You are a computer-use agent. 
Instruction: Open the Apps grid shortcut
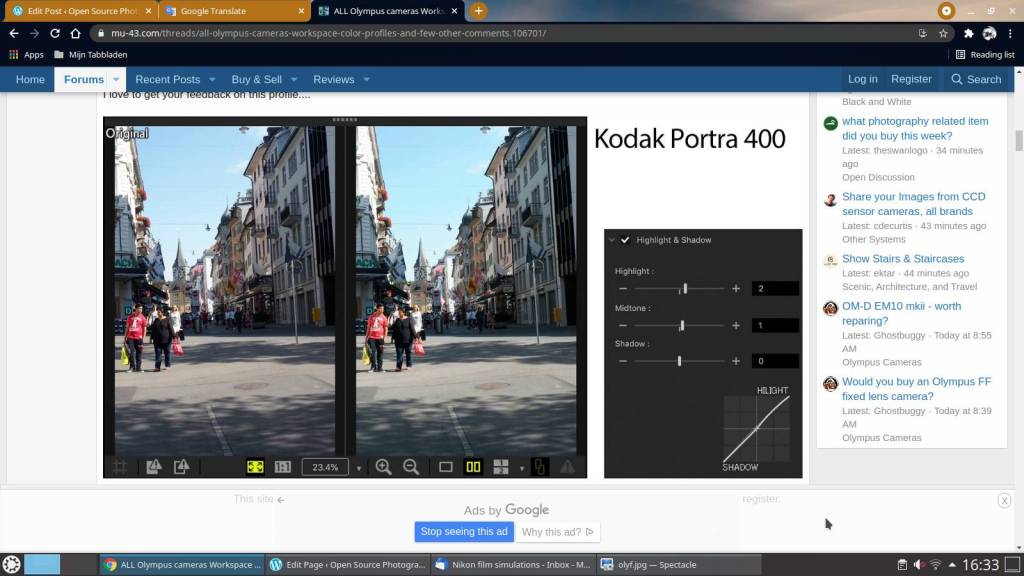point(27,55)
